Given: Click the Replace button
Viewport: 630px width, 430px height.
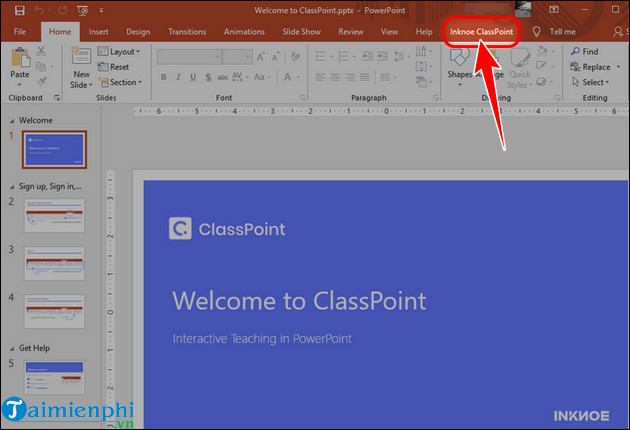Looking at the screenshot, I should pyautogui.click(x=595, y=67).
